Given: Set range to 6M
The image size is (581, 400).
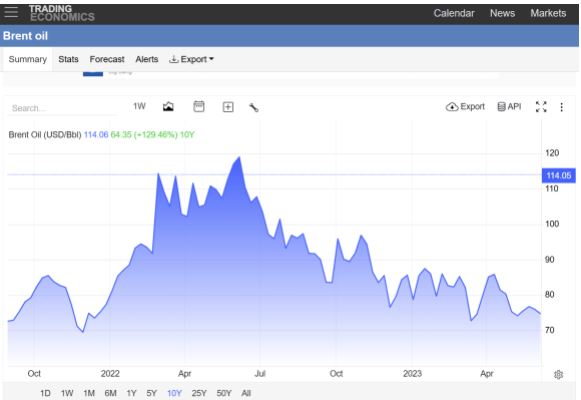Looking at the screenshot, I should 110,393.
